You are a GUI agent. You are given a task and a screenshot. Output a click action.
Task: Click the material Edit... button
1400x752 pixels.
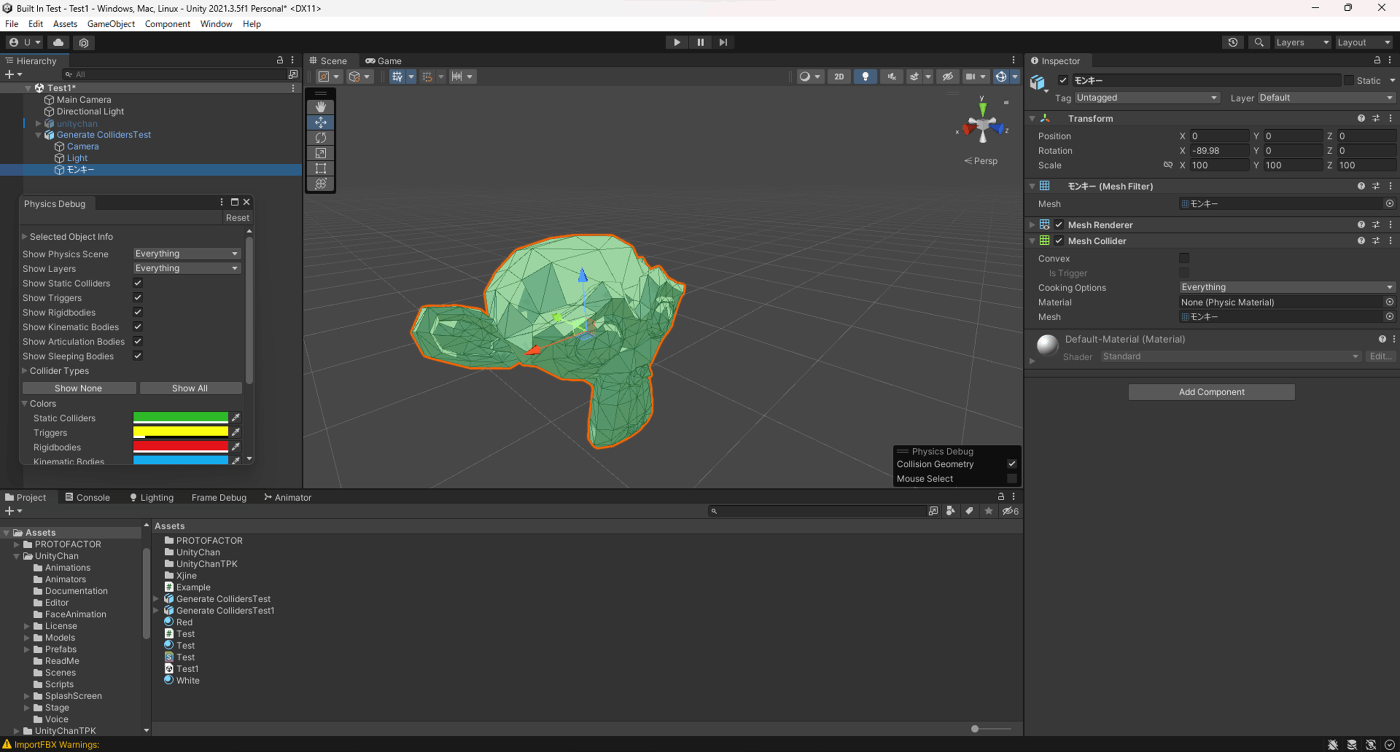tap(1381, 356)
